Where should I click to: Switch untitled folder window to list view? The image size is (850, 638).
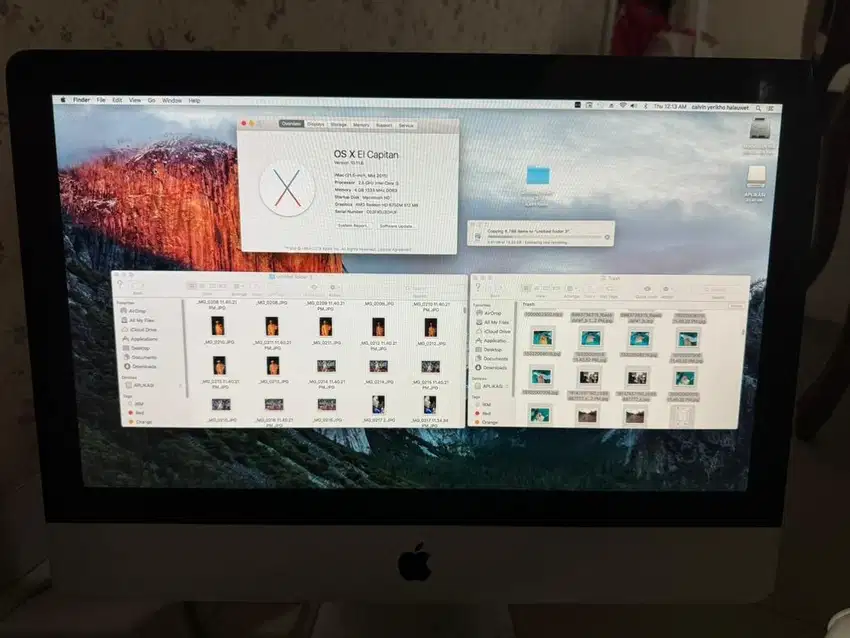(202, 286)
